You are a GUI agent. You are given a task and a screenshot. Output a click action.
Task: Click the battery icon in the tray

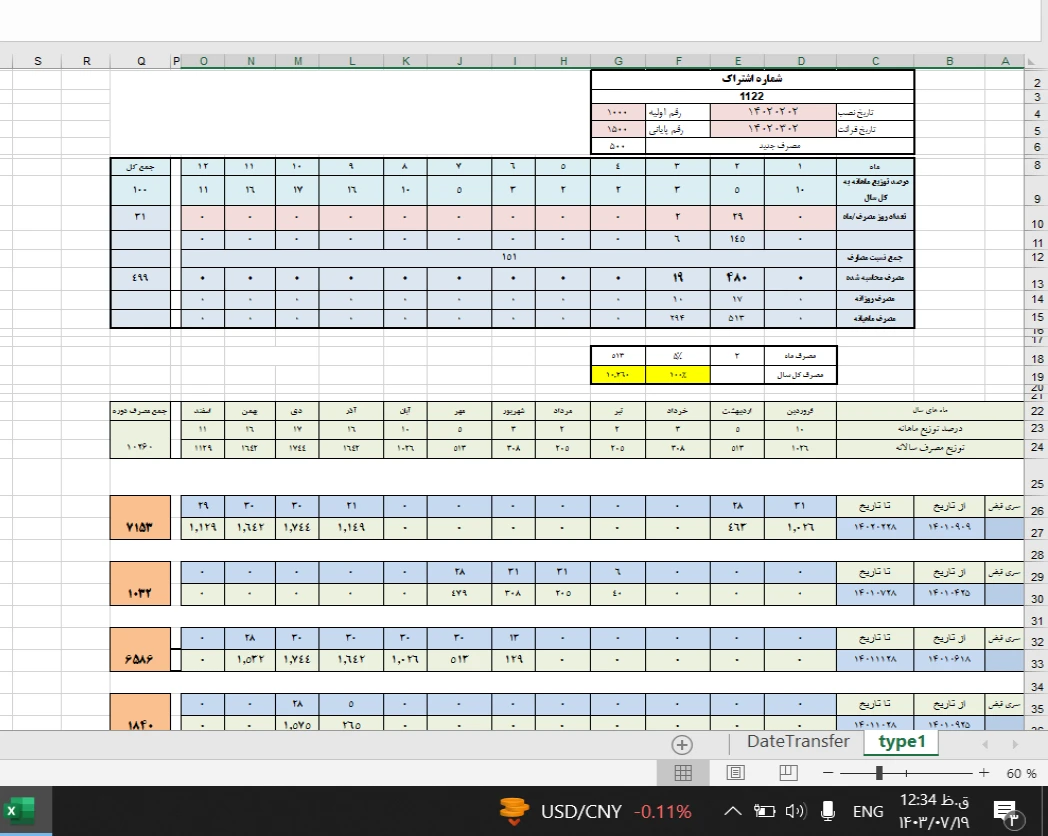(765, 811)
